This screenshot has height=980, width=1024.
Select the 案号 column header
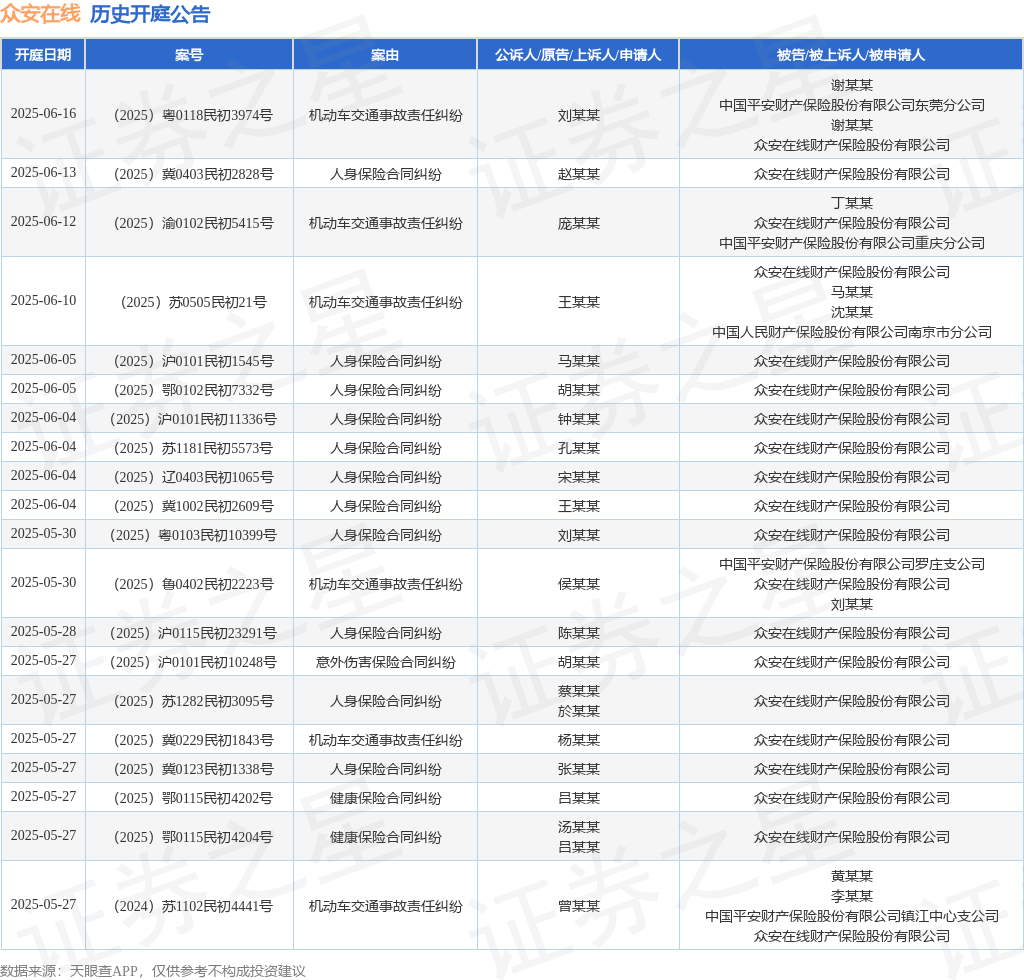coord(189,55)
